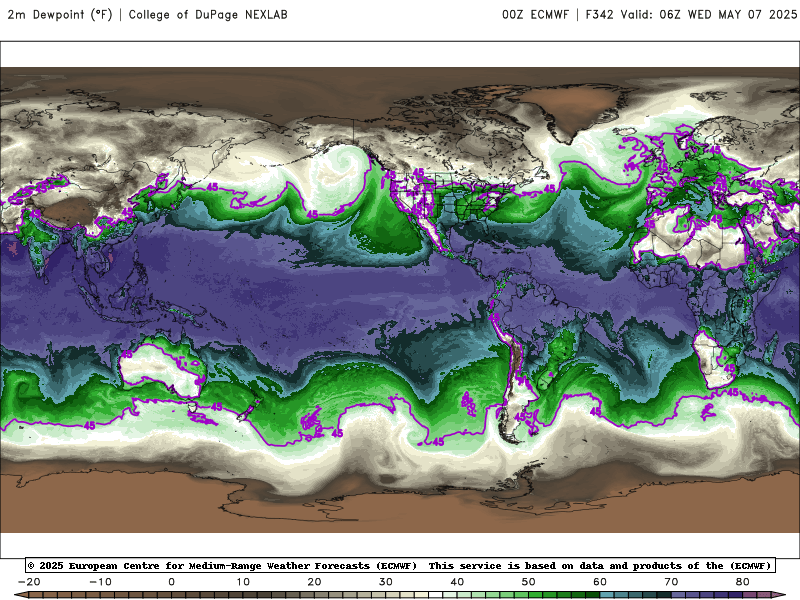The width and height of the screenshot is (800, 600).
Task: Click the "Valid: 06Z WED MAY 07 2025" text
Action: coord(709,15)
